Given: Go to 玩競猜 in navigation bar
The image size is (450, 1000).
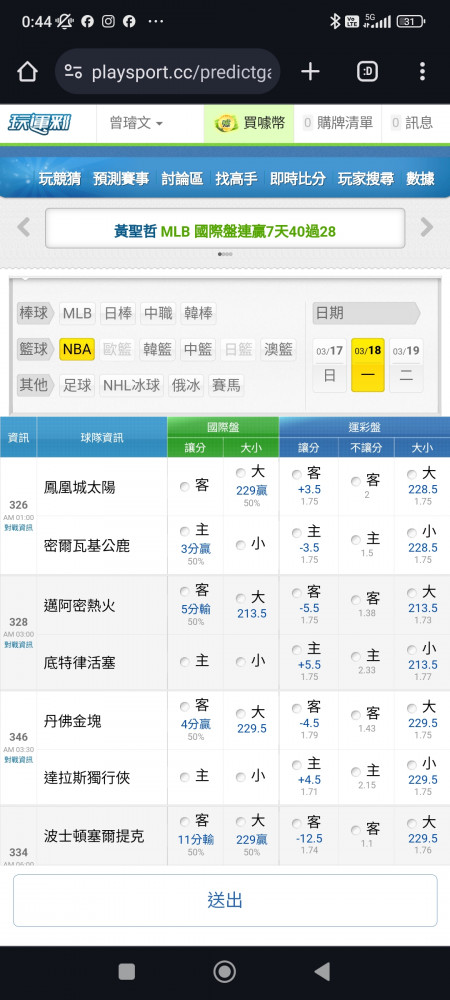Looking at the screenshot, I should point(59,179).
